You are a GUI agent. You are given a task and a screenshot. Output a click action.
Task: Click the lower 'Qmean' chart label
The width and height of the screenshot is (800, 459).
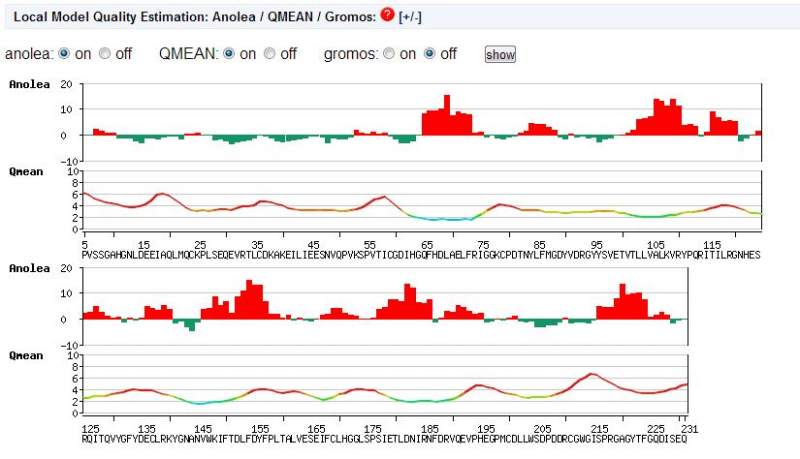point(26,356)
